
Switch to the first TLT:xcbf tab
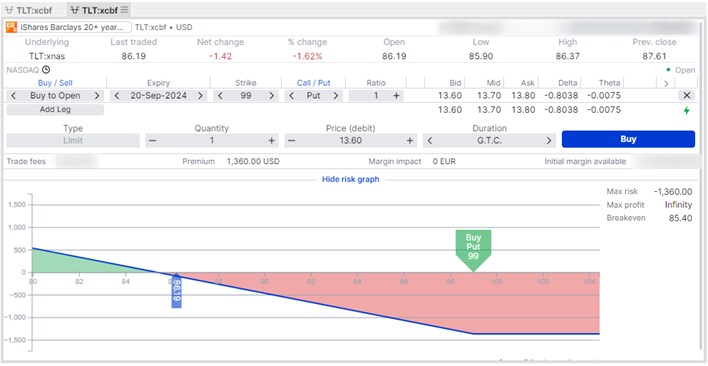31,9
